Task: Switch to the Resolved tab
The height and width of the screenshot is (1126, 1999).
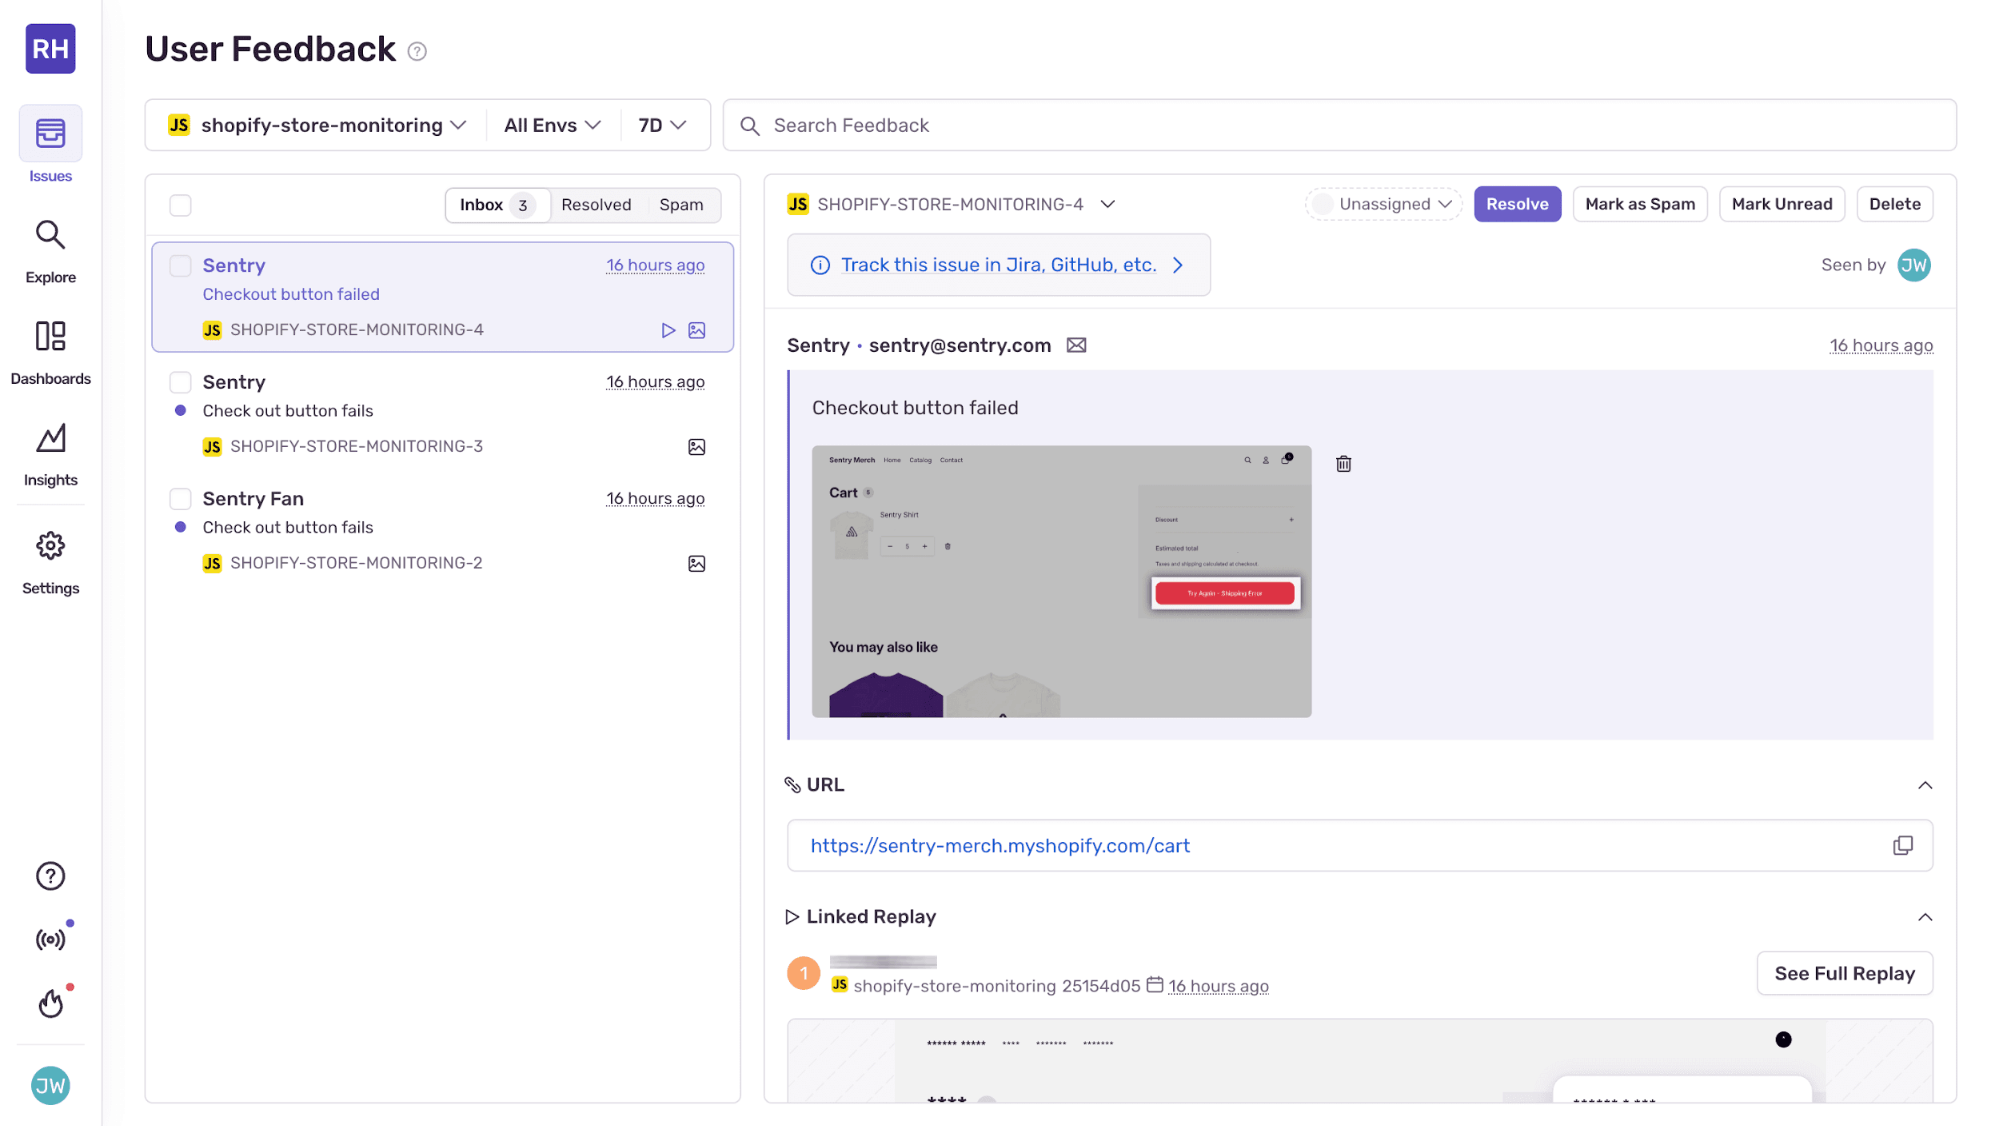Action: 596,204
